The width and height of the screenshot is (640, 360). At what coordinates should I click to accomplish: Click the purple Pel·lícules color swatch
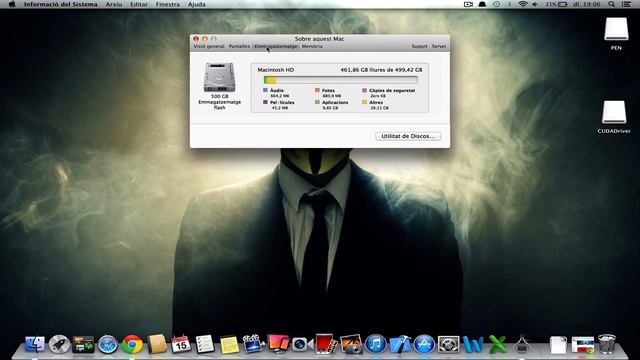tap(265, 102)
